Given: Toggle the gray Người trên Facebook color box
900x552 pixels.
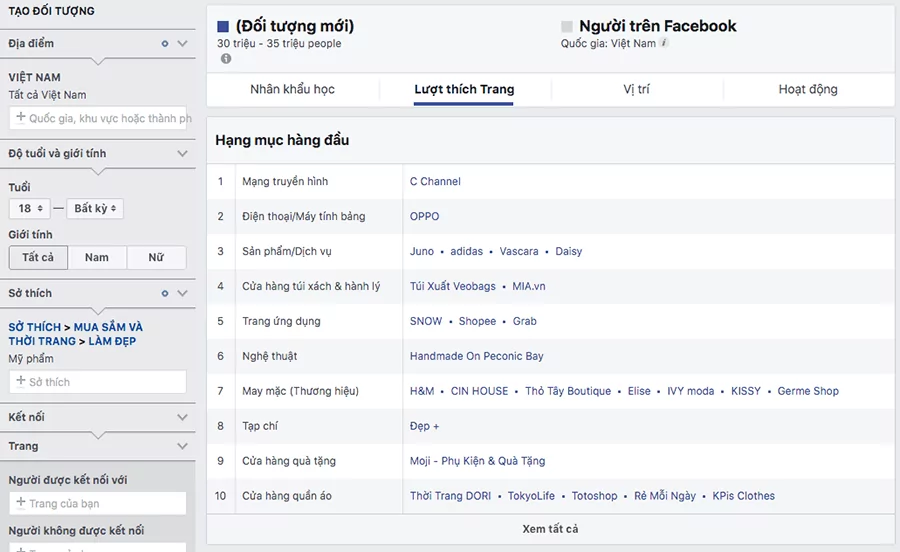Looking at the screenshot, I should pyautogui.click(x=567, y=26).
